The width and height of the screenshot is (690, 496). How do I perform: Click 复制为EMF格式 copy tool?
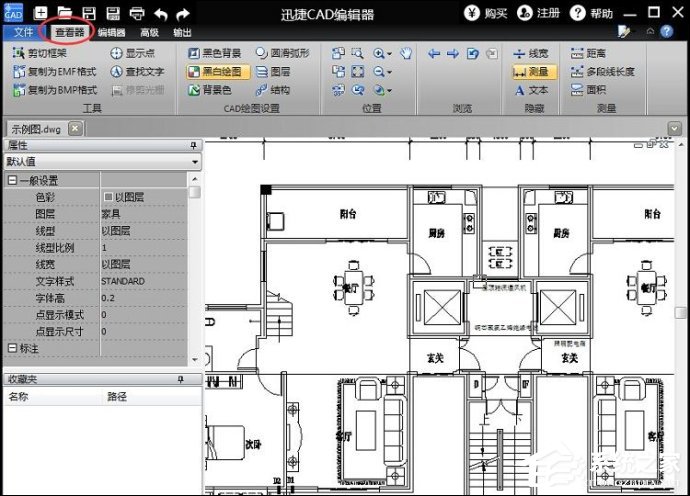tap(48, 72)
